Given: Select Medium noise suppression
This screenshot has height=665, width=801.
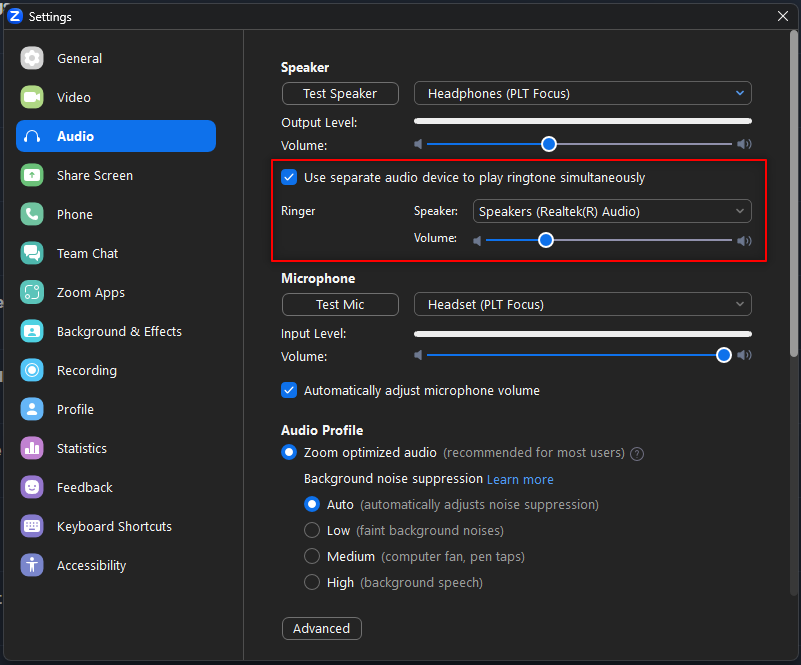Looking at the screenshot, I should tap(312, 556).
